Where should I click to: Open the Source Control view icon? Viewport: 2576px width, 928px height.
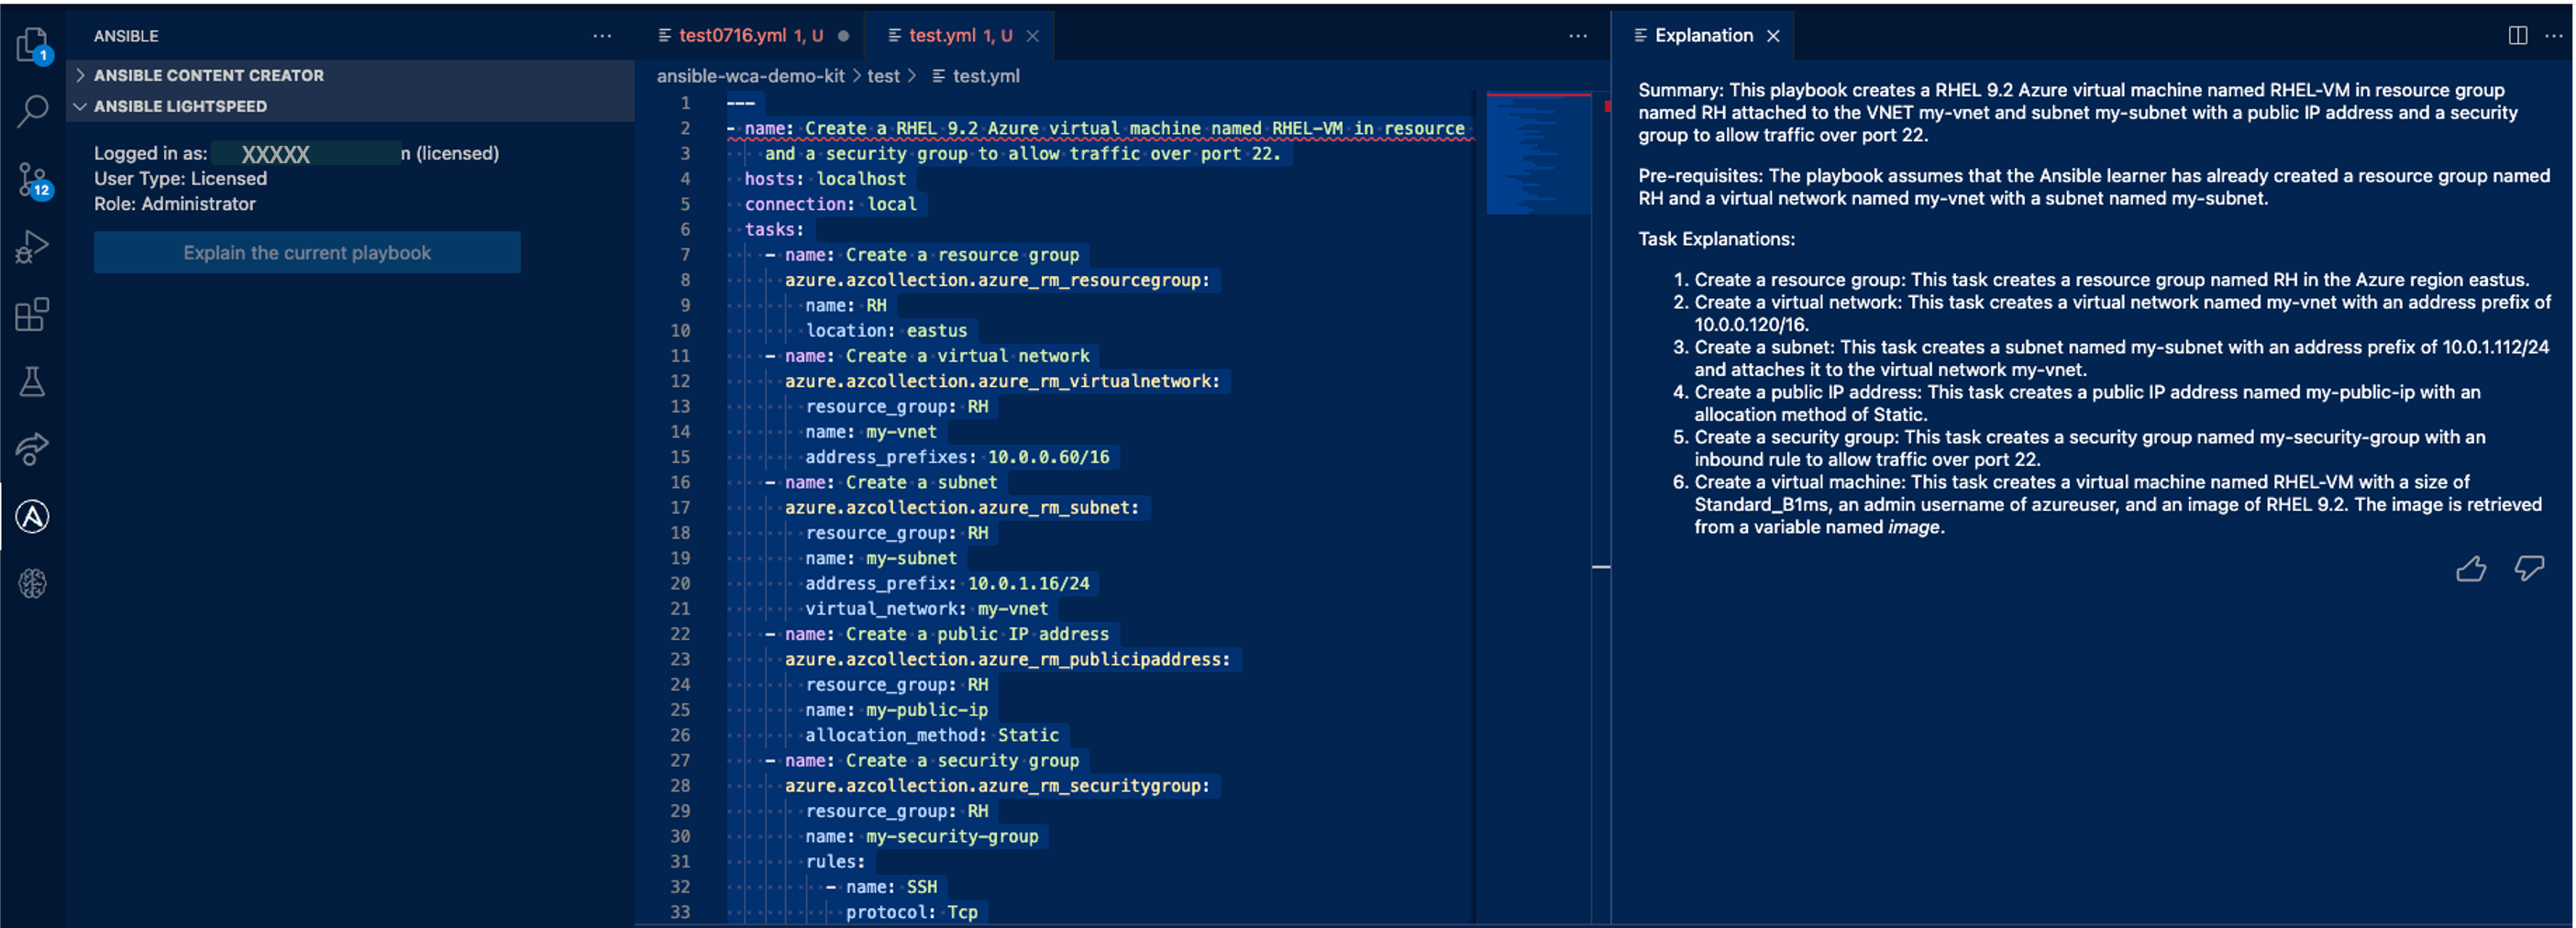point(32,180)
